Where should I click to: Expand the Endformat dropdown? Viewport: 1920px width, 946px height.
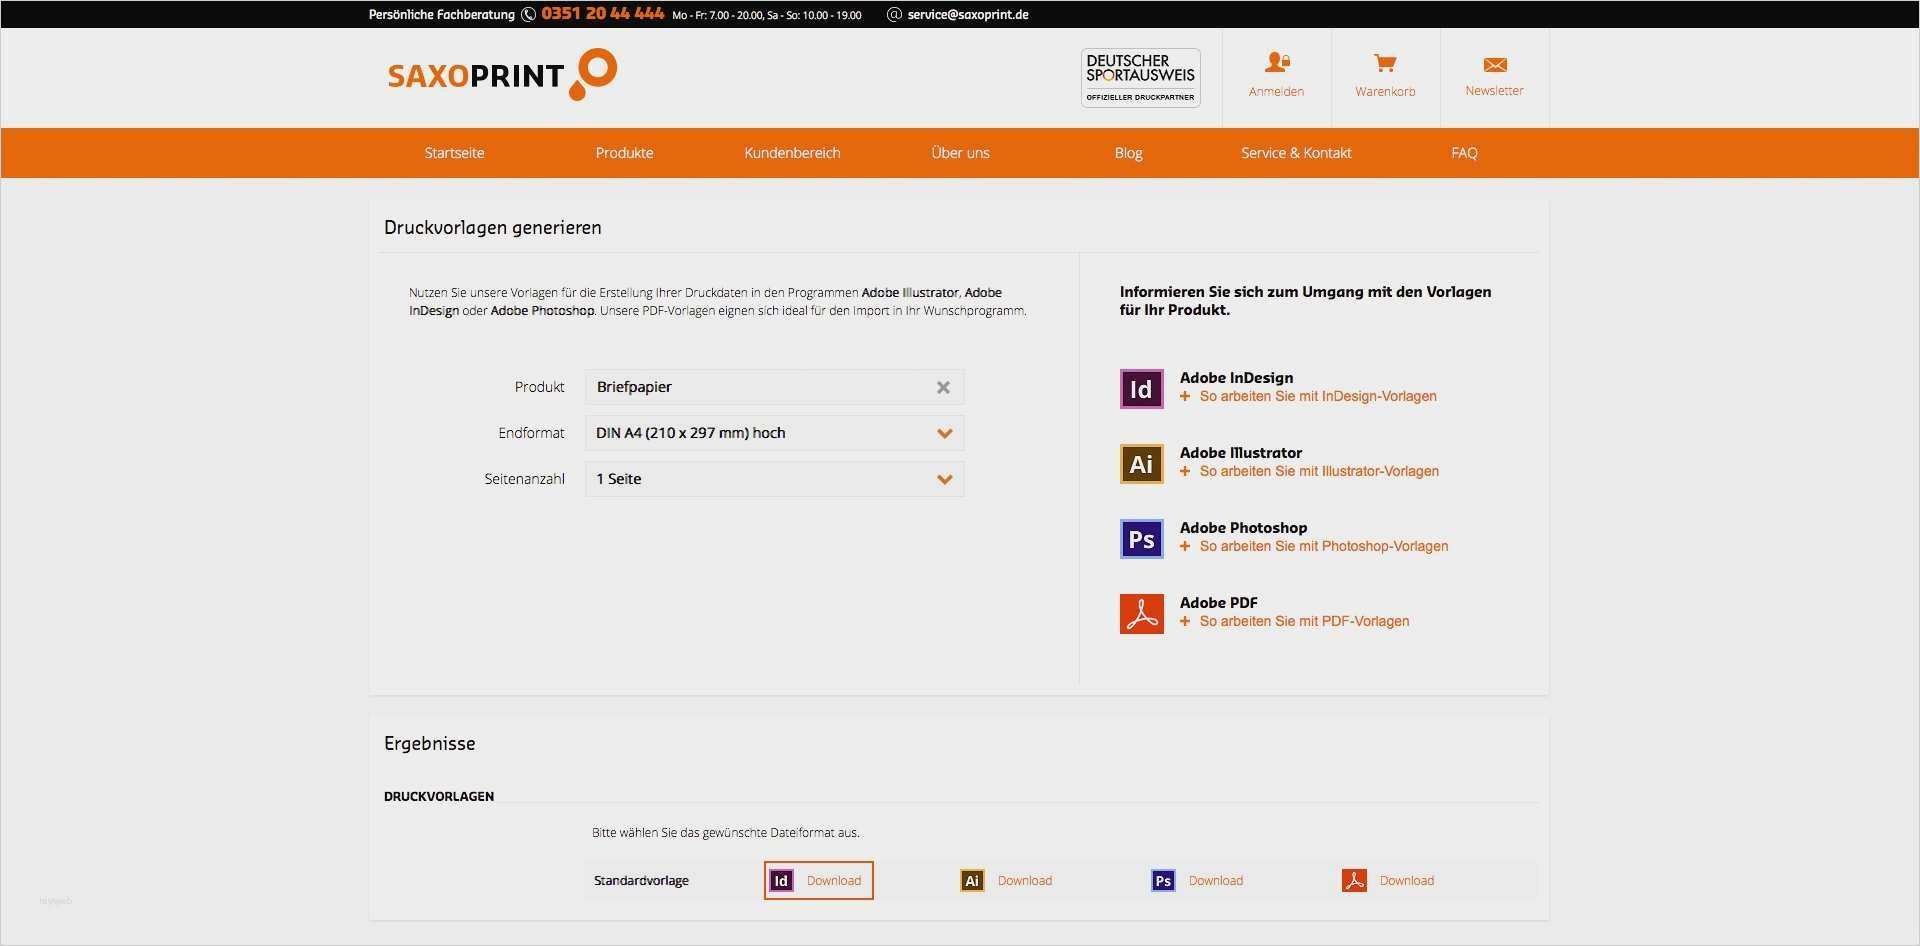click(x=942, y=432)
